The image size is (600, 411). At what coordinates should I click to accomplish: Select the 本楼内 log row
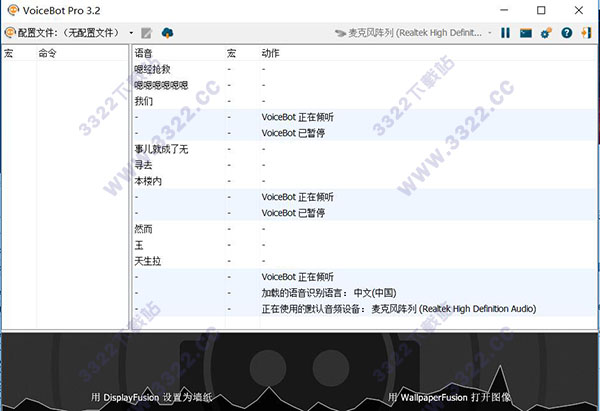click(364, 181)
